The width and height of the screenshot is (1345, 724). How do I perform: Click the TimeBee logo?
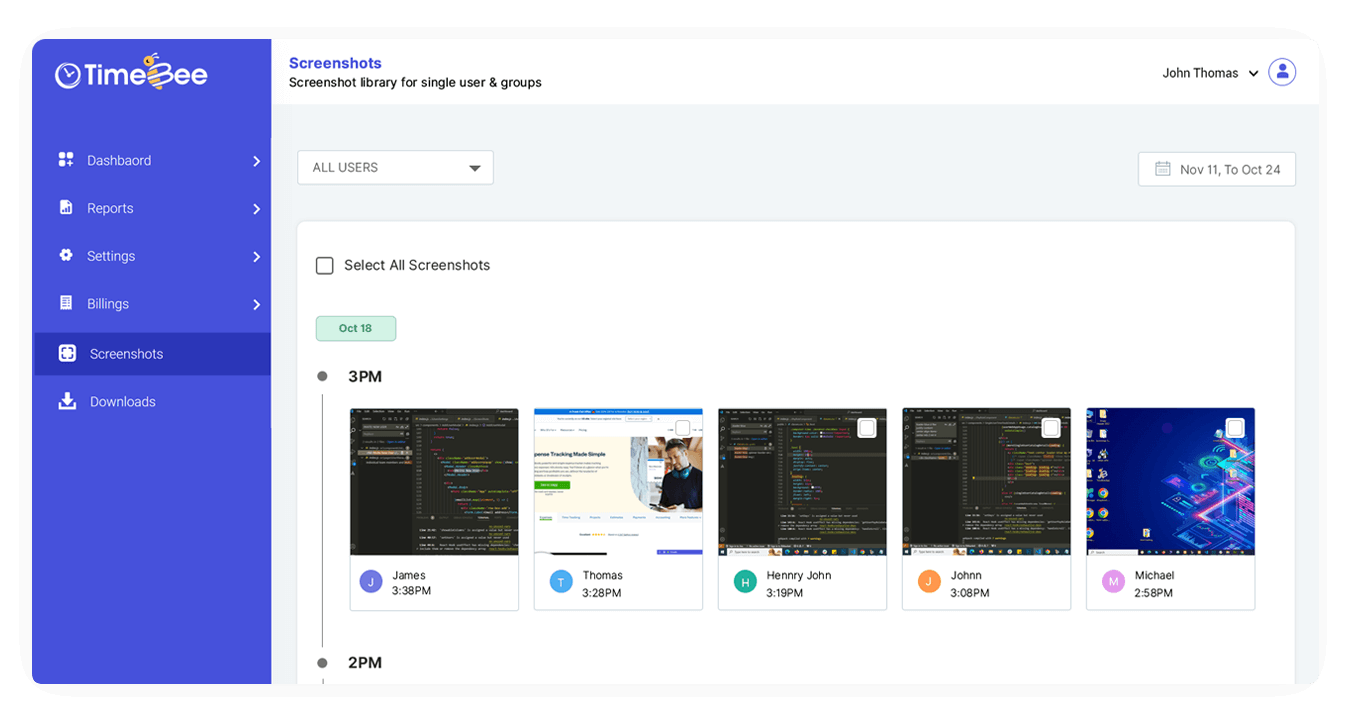(x=130, y=72)
